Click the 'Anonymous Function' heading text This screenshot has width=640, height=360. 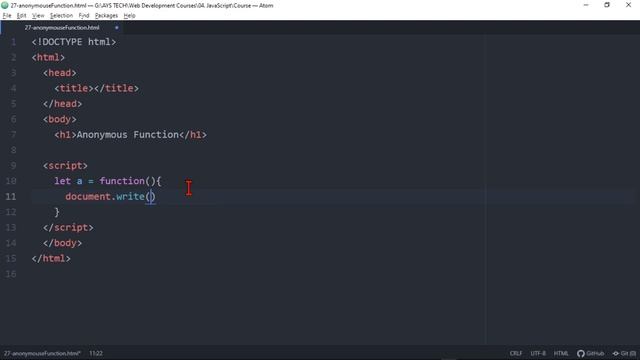click(127, 135)
